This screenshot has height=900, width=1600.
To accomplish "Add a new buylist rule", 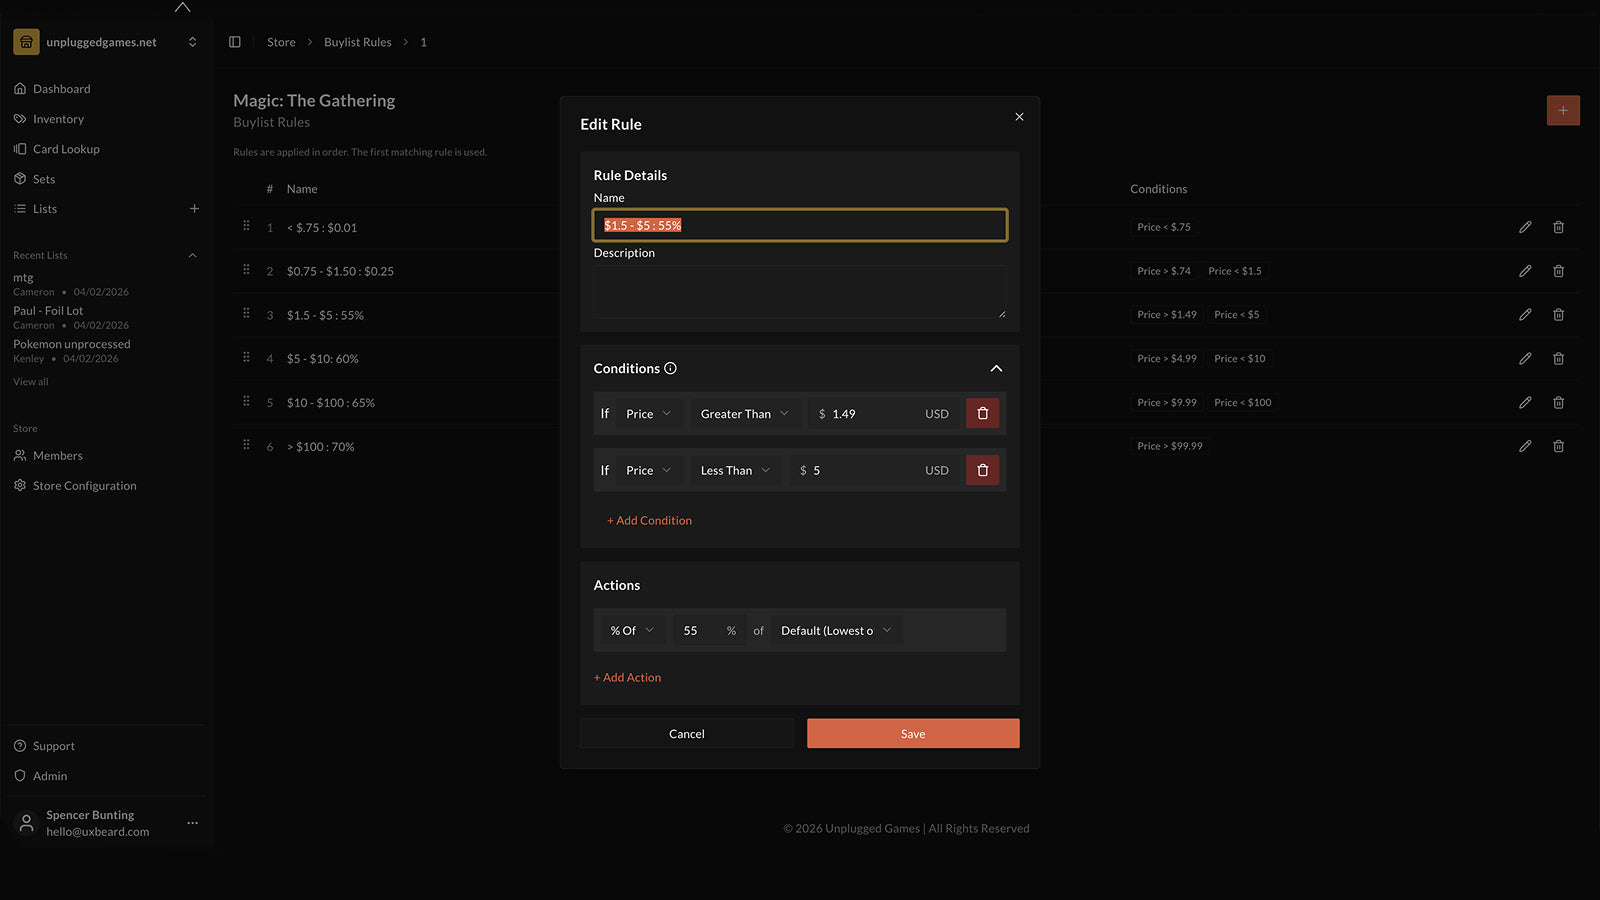I will (1563, 110).
